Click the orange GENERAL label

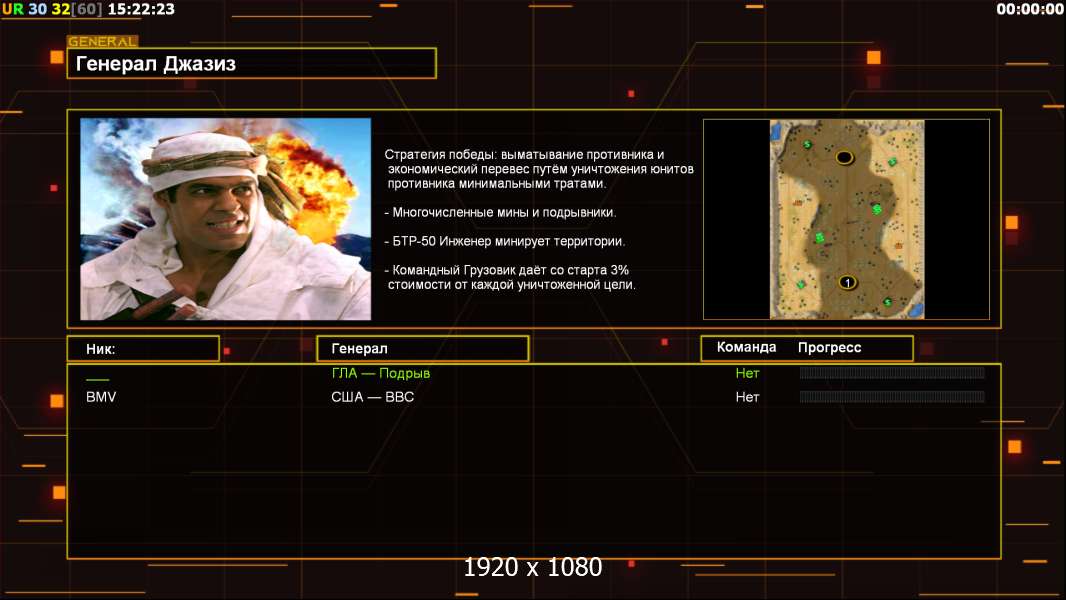(103, 41)
